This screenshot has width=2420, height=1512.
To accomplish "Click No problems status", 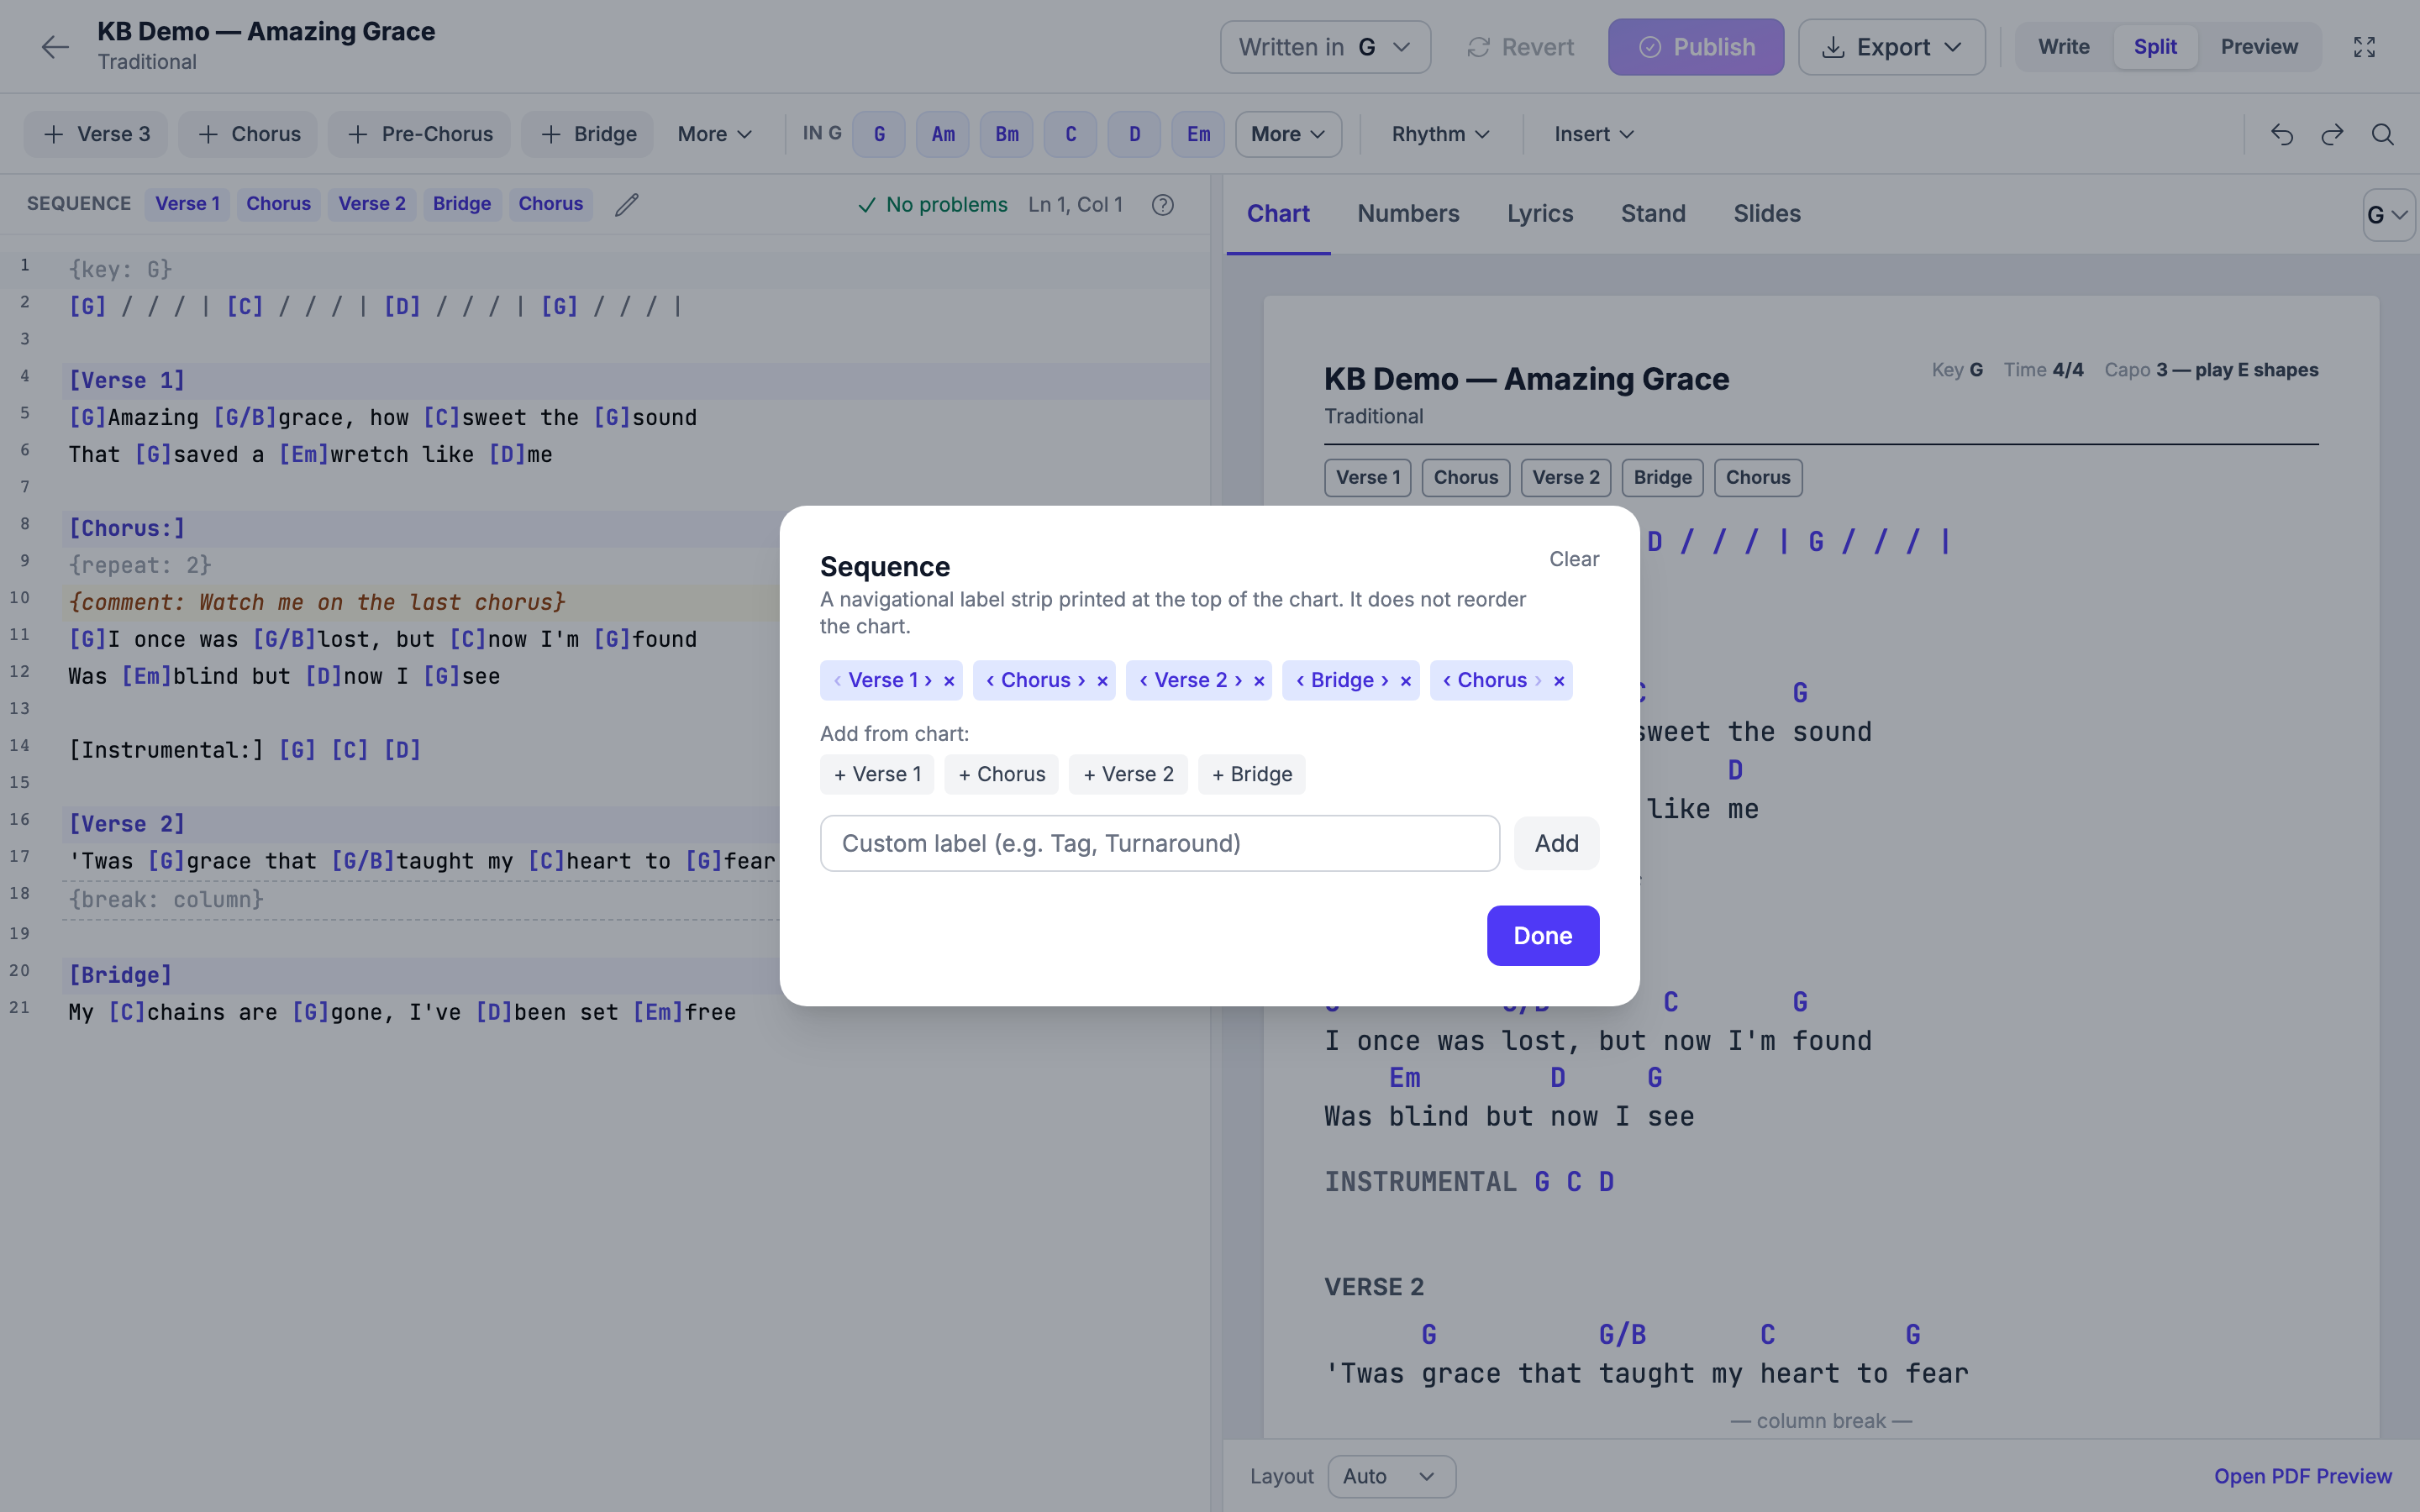I will point(933,204).
